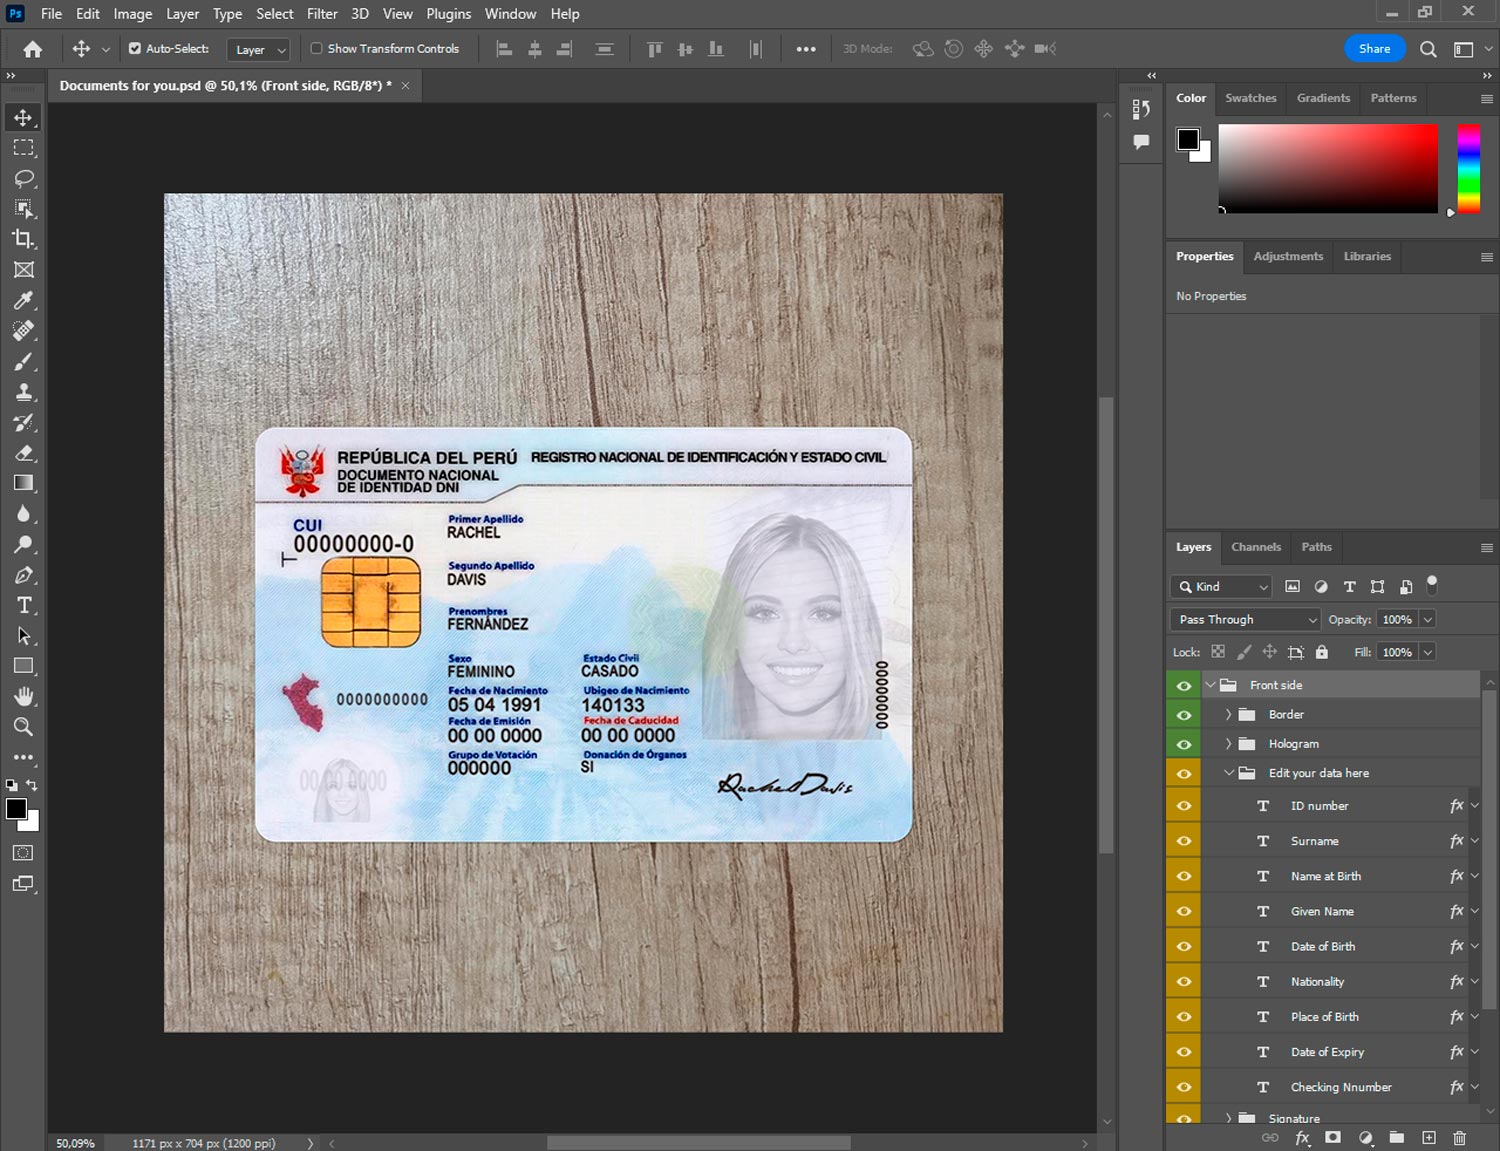Open the Filter menu
The height and width of the screenshot is (1151, 1500).
321,14
